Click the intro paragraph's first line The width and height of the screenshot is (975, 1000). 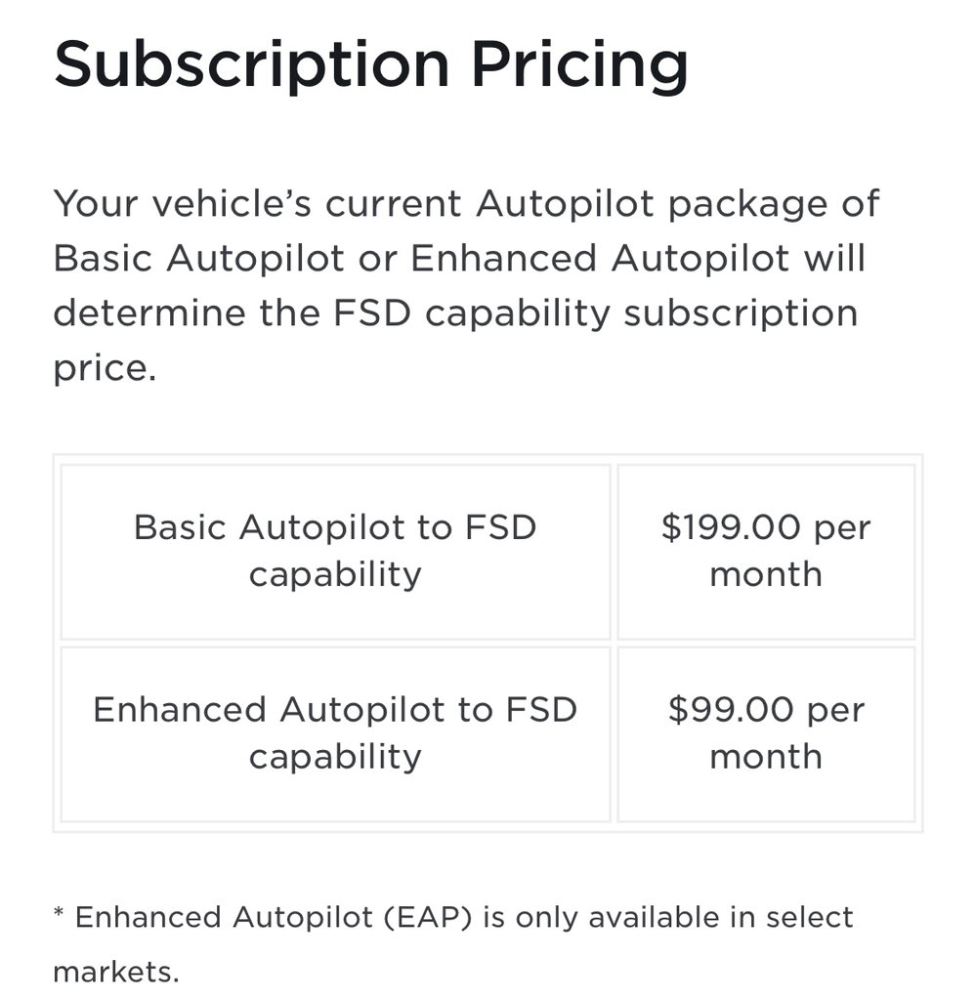[466, 204]
